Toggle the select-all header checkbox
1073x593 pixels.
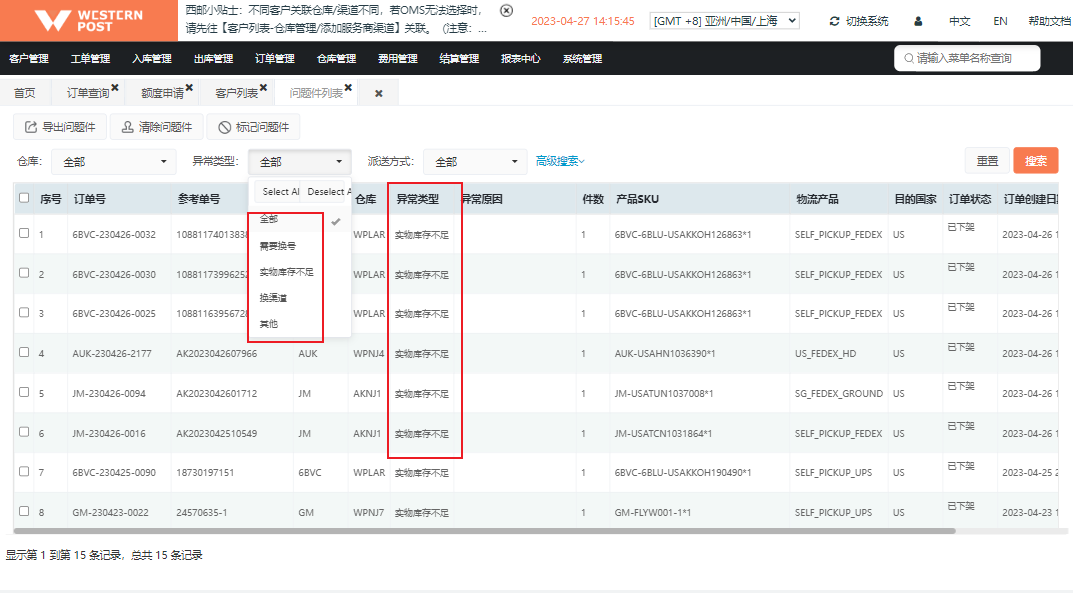pos(24,198)
